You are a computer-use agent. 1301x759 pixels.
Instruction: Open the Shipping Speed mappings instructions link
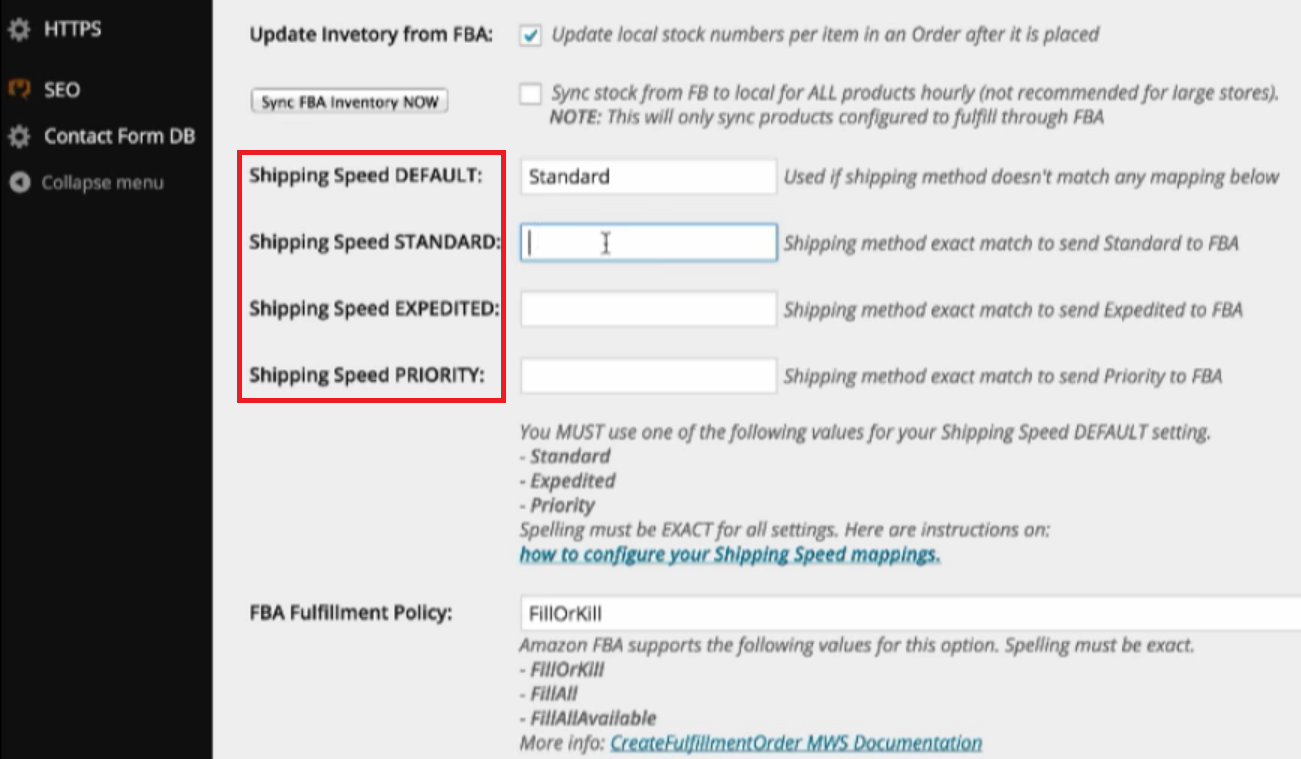(729, 554)
